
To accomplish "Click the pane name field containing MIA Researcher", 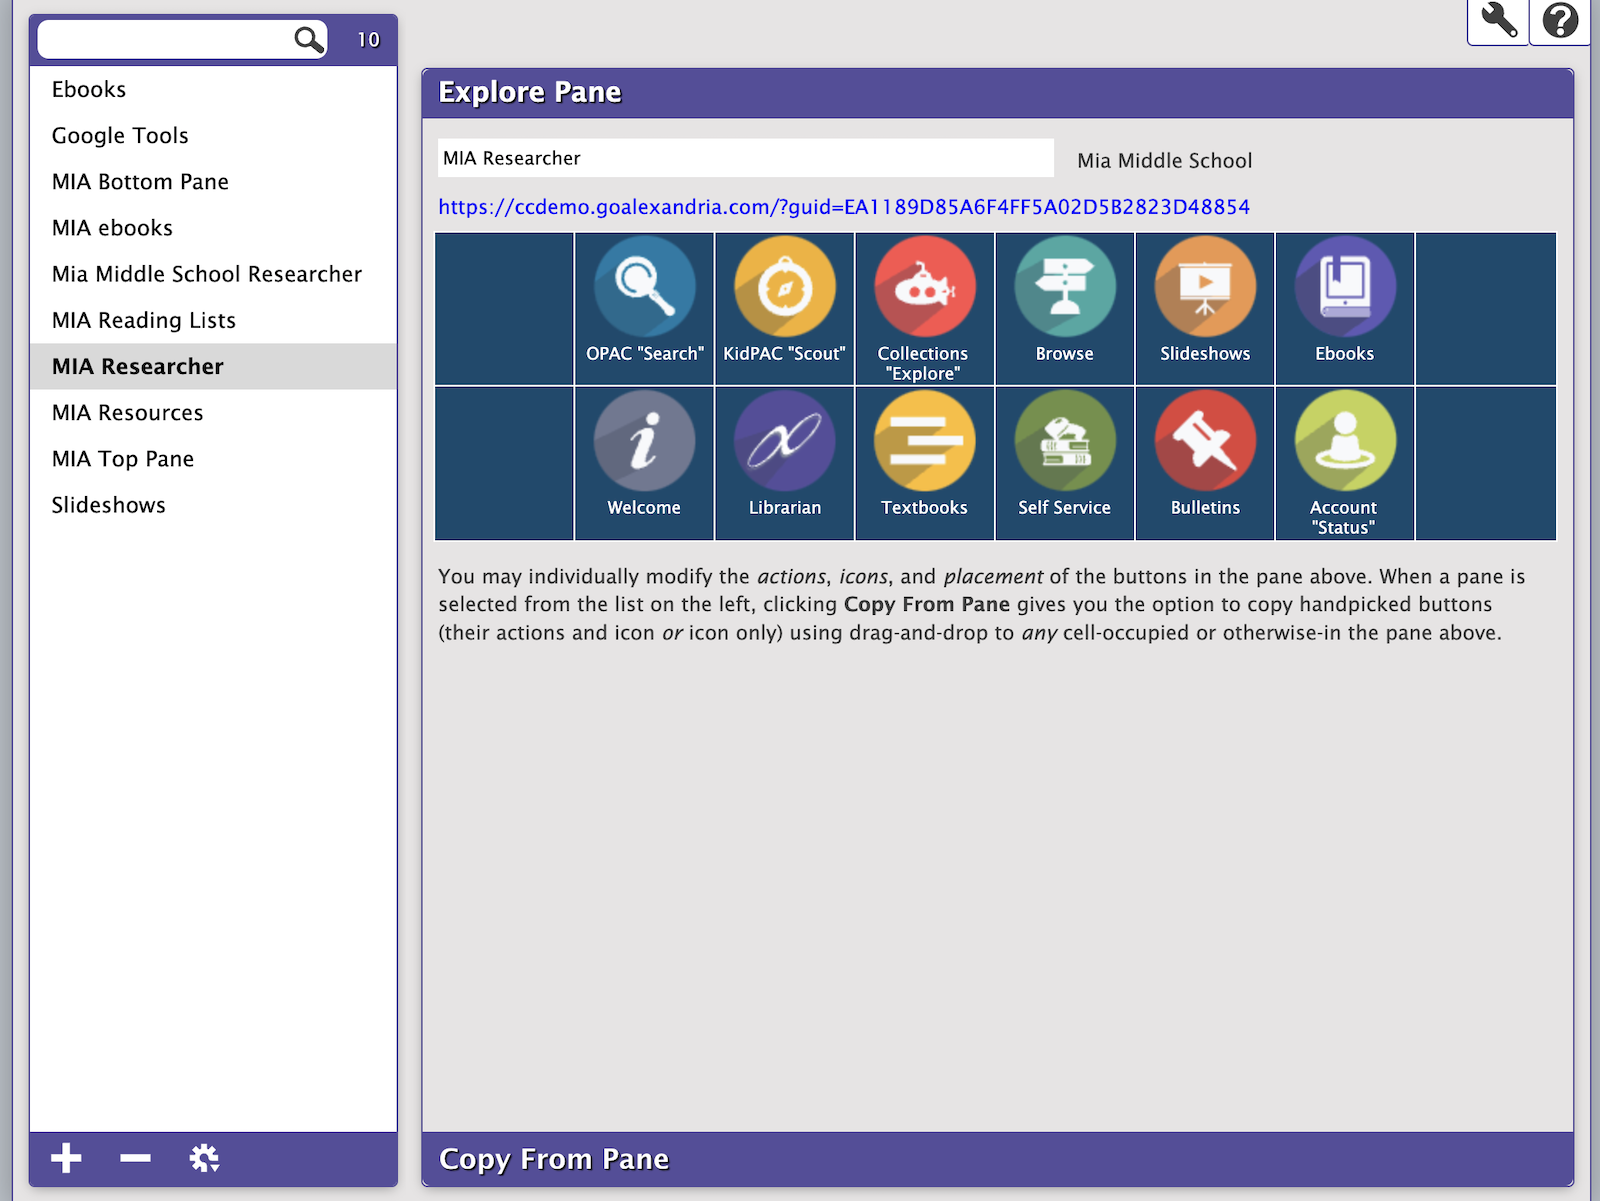I will 745,158.
